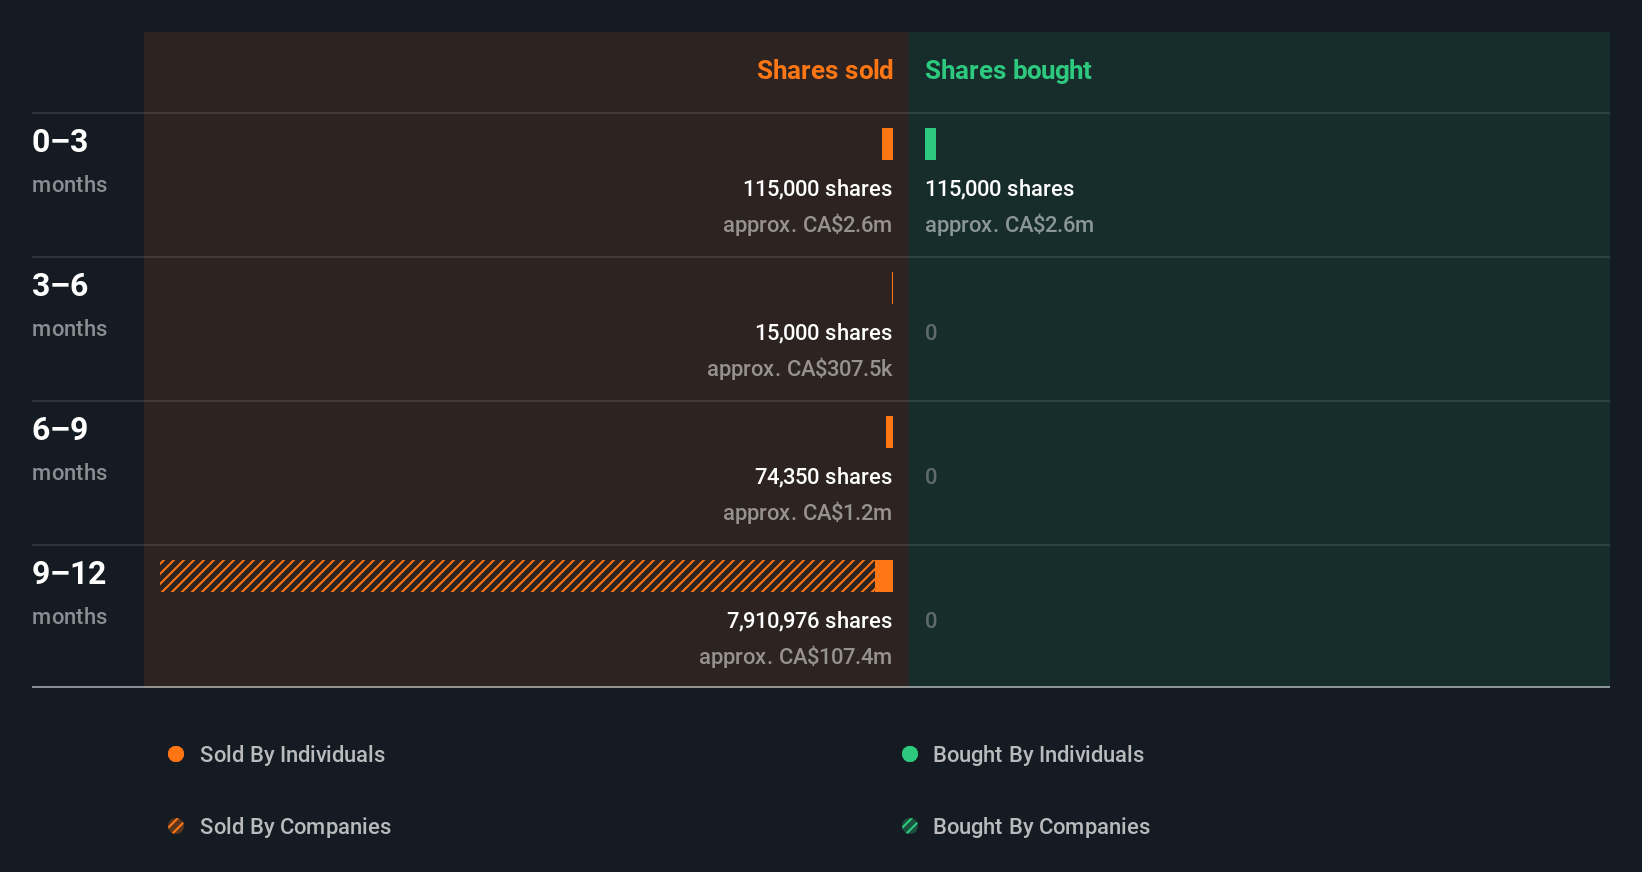The width and height of the screenshot is (1642, 872).
Task: Click the thin 3–6 months sold bar
Action: 892,288
